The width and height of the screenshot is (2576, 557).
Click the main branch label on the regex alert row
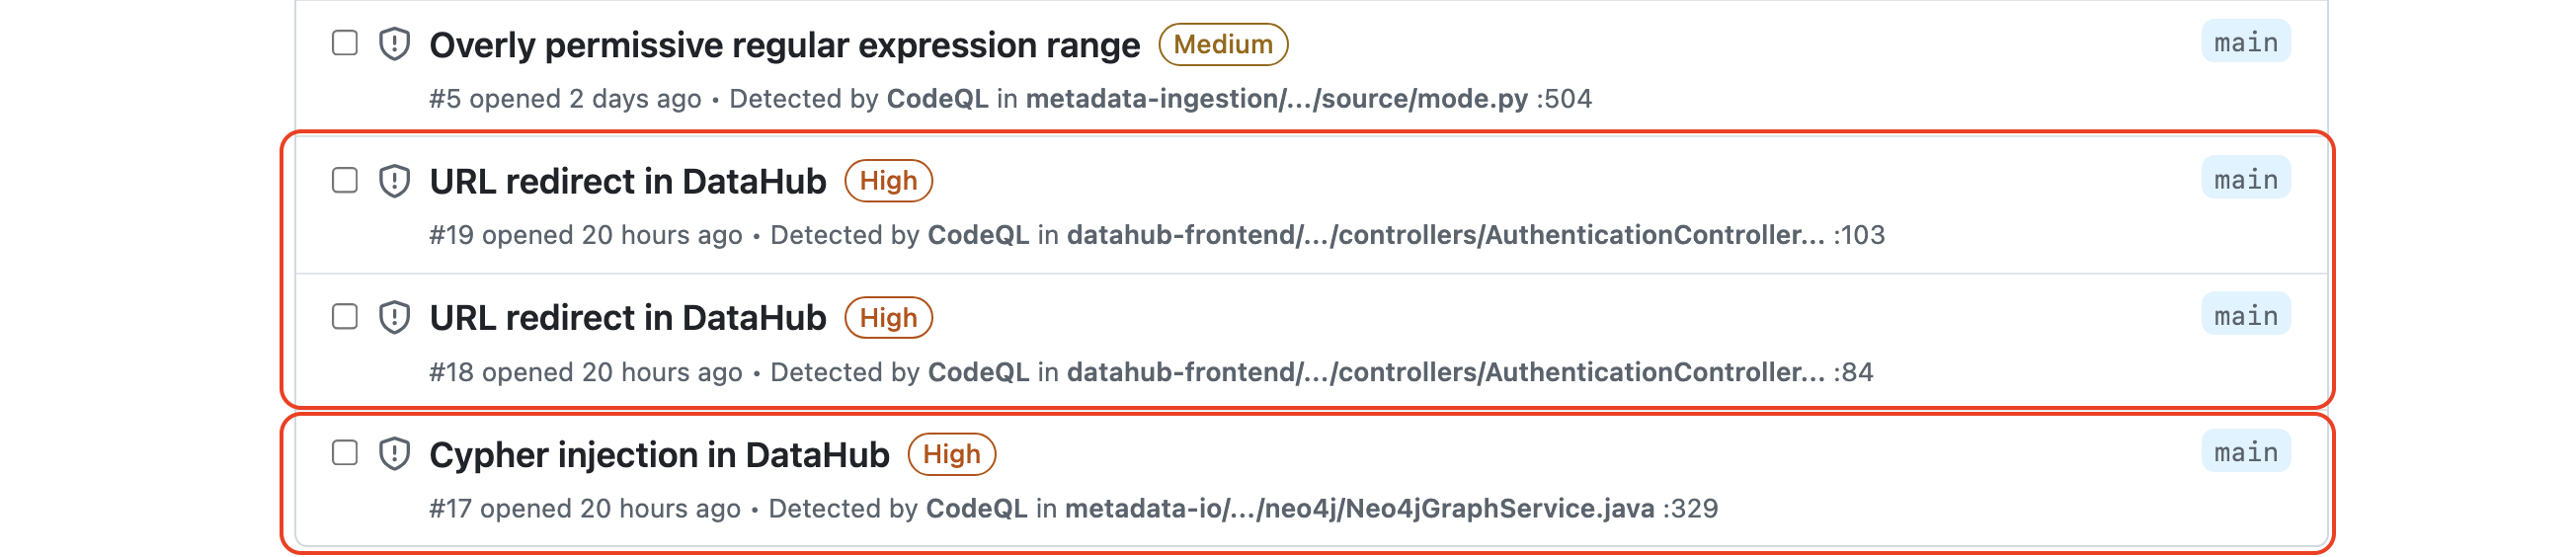click(2245, 42)
